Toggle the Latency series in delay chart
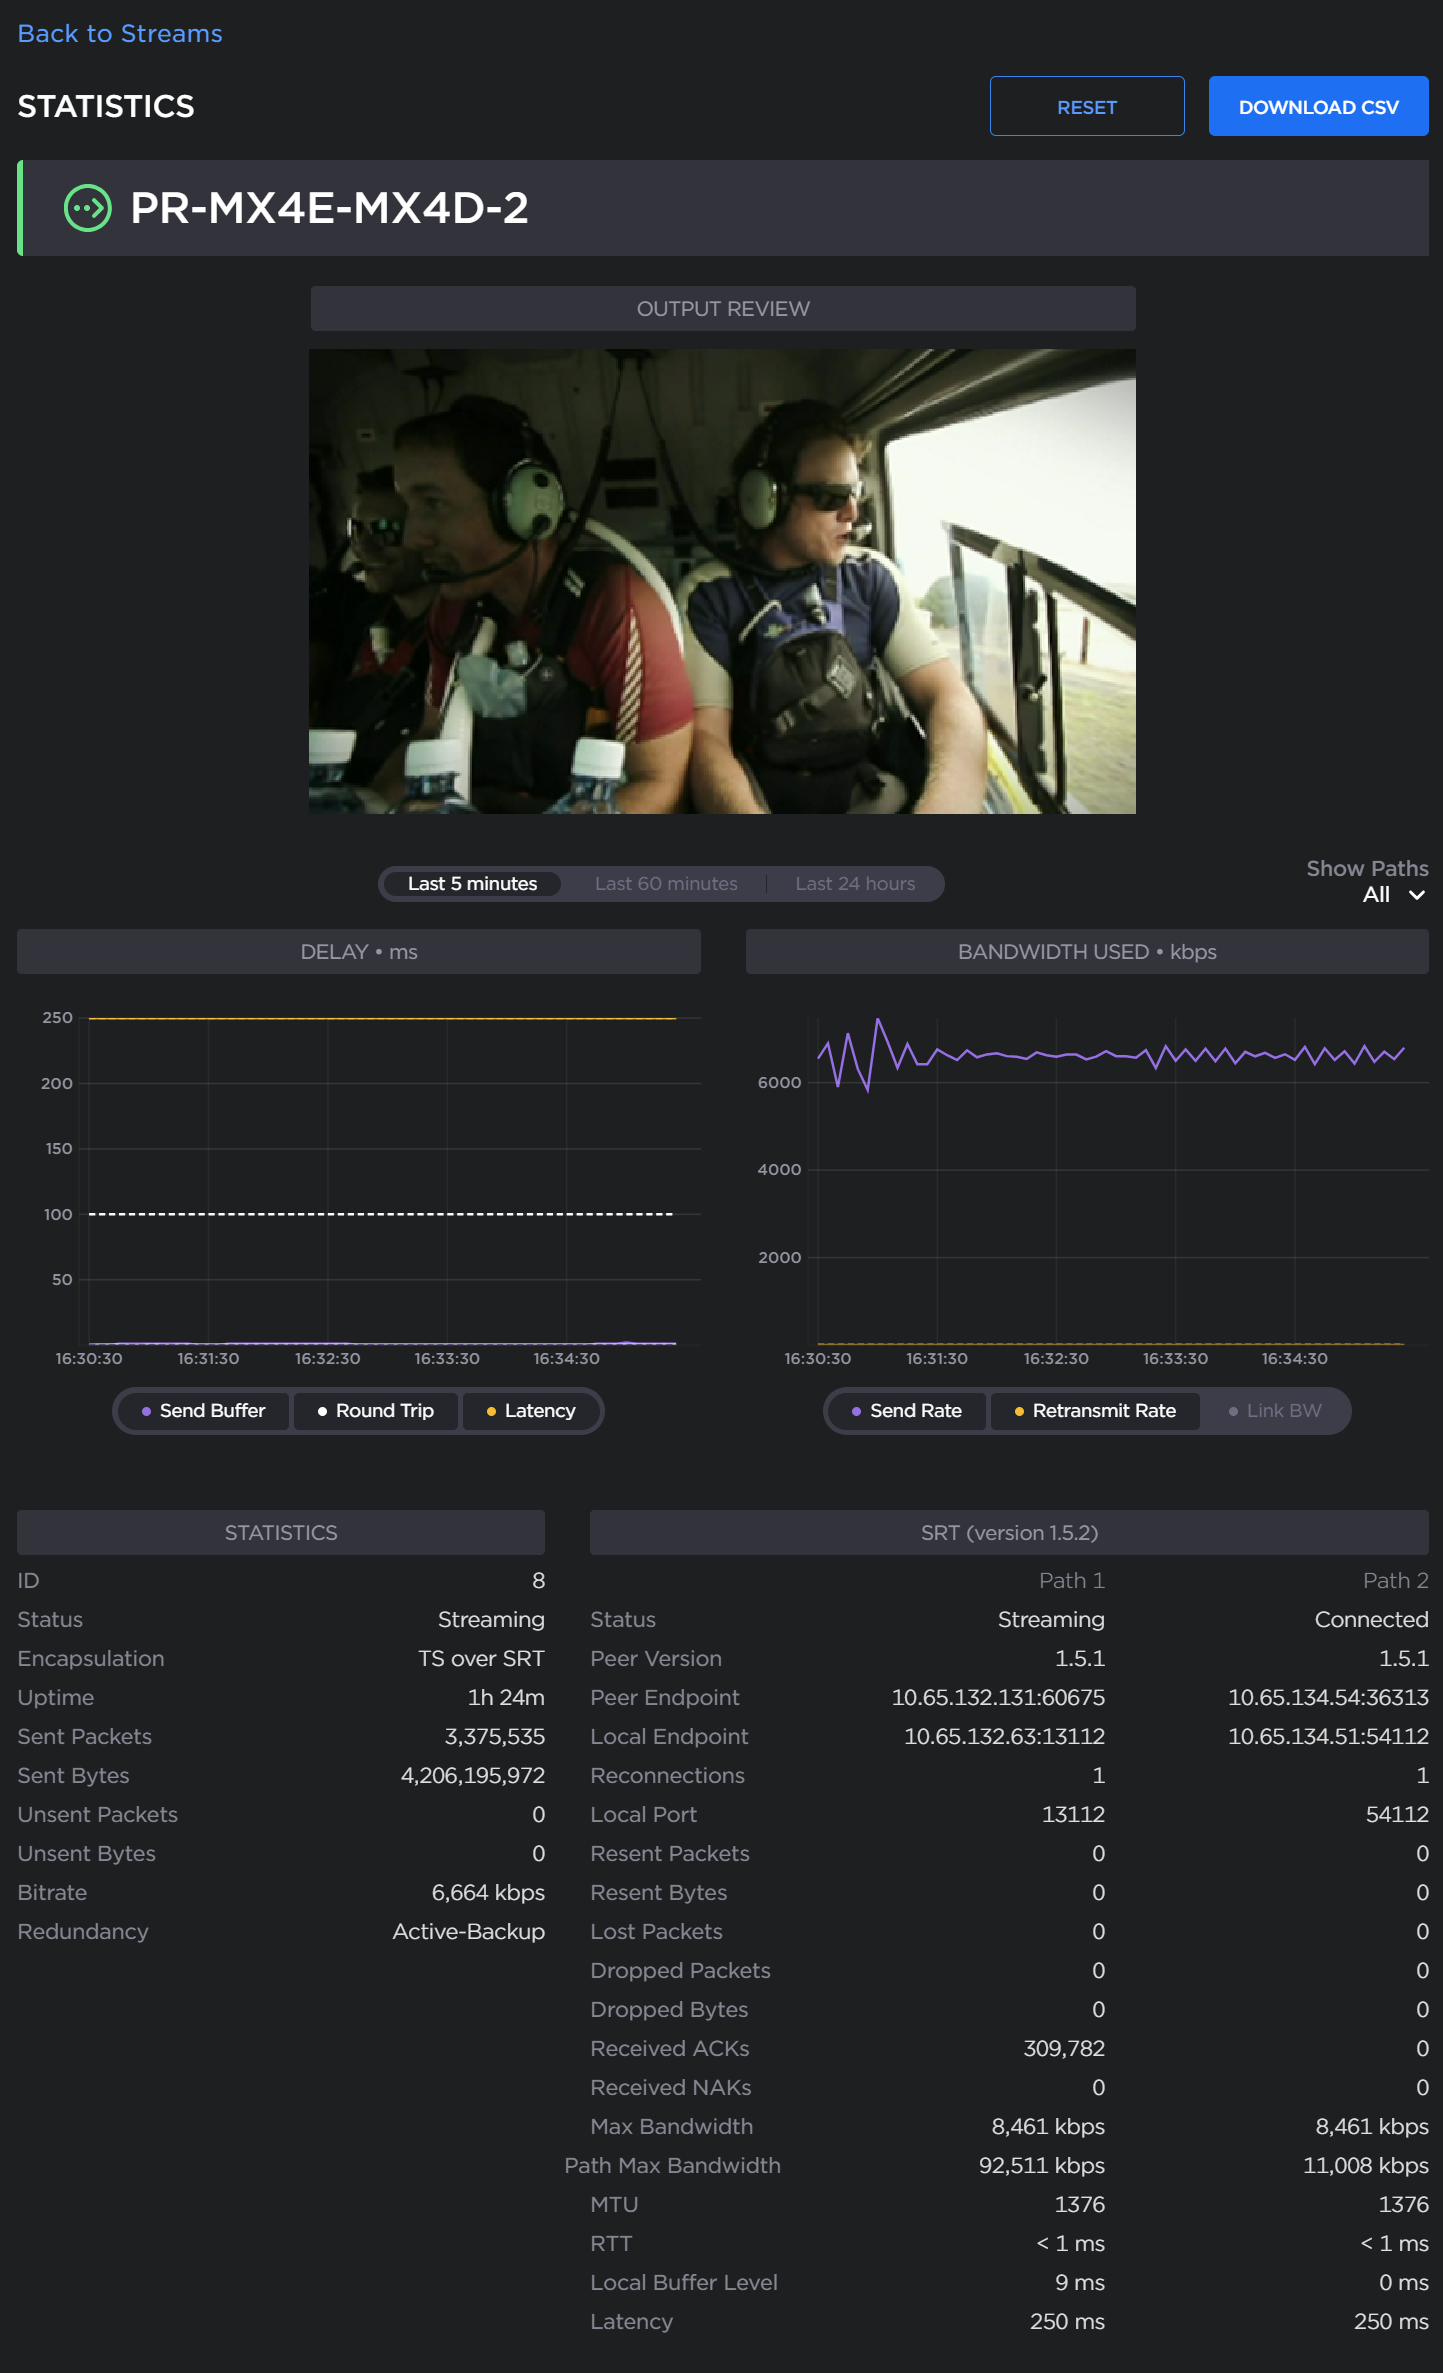Screen dimensions: 1443x2373 click(x=531, y=1411)
